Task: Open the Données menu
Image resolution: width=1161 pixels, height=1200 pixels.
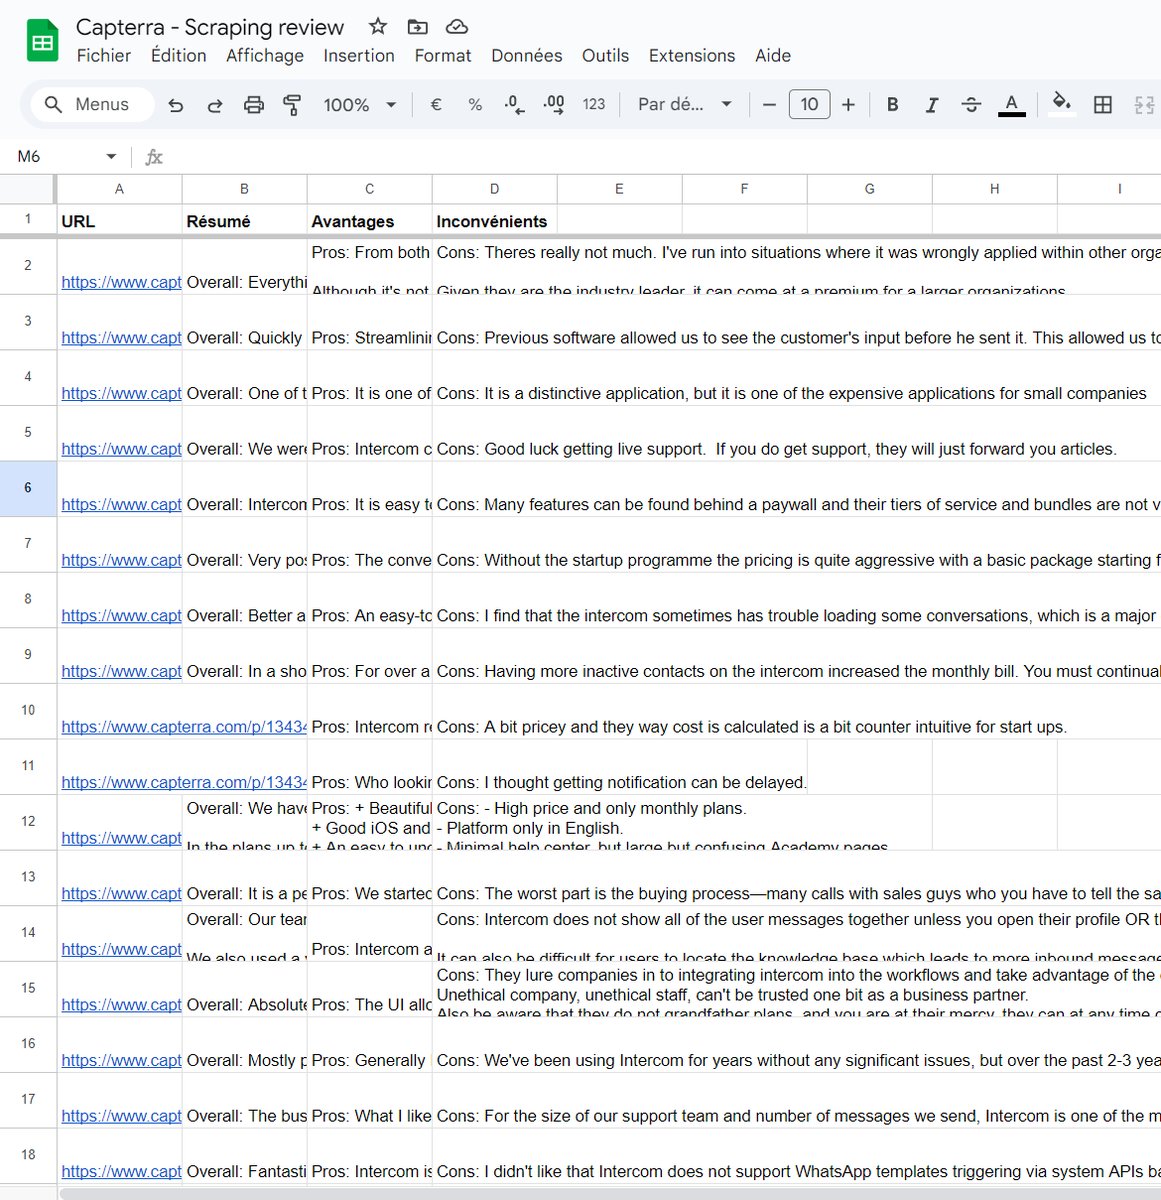Action: click(527, 56)
